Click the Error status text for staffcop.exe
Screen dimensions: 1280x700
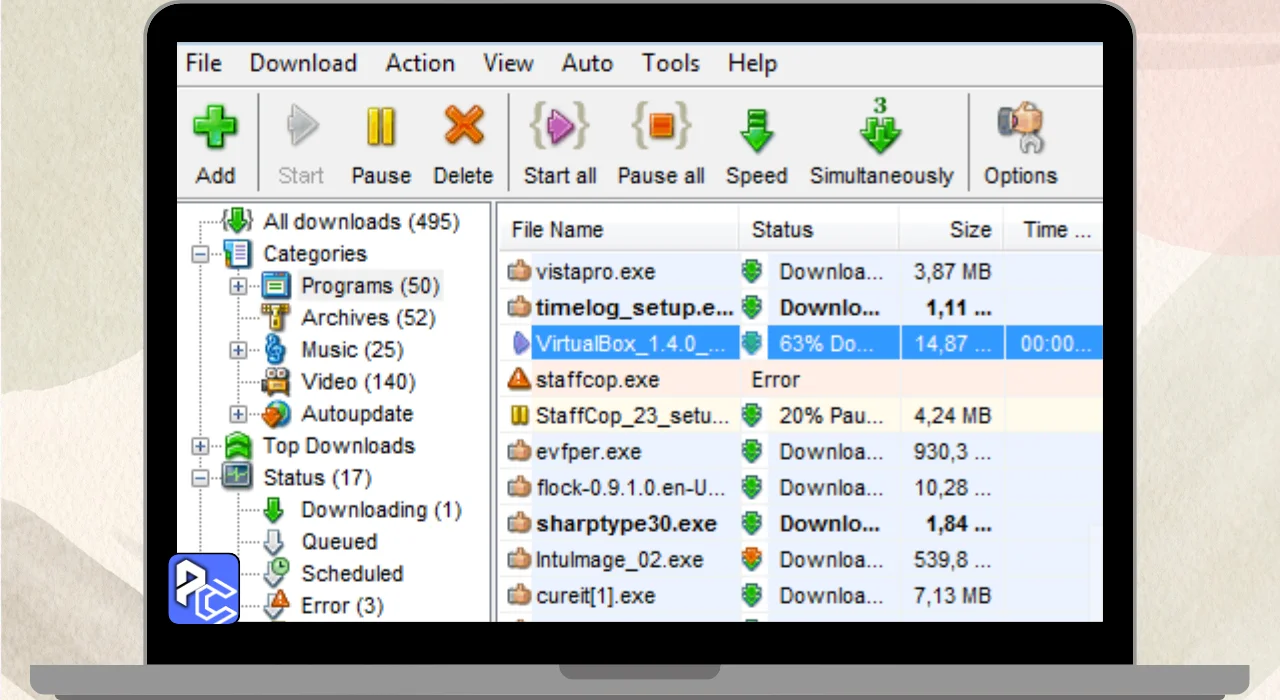pyautogui.click(x=775, y=380)
